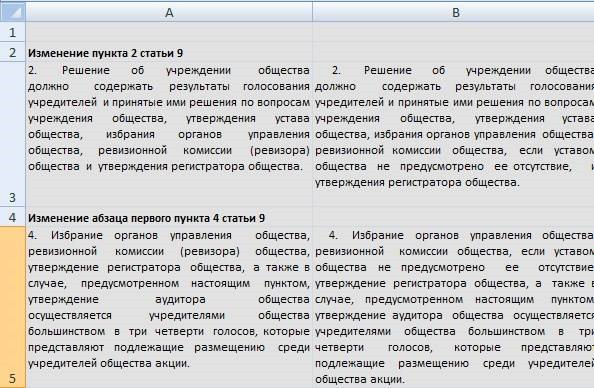The image size is (594, 388).
Task: Click cell 'Изменение абзаца первого пункта 4 статьи 9'
Action: [x=169, y=216]
